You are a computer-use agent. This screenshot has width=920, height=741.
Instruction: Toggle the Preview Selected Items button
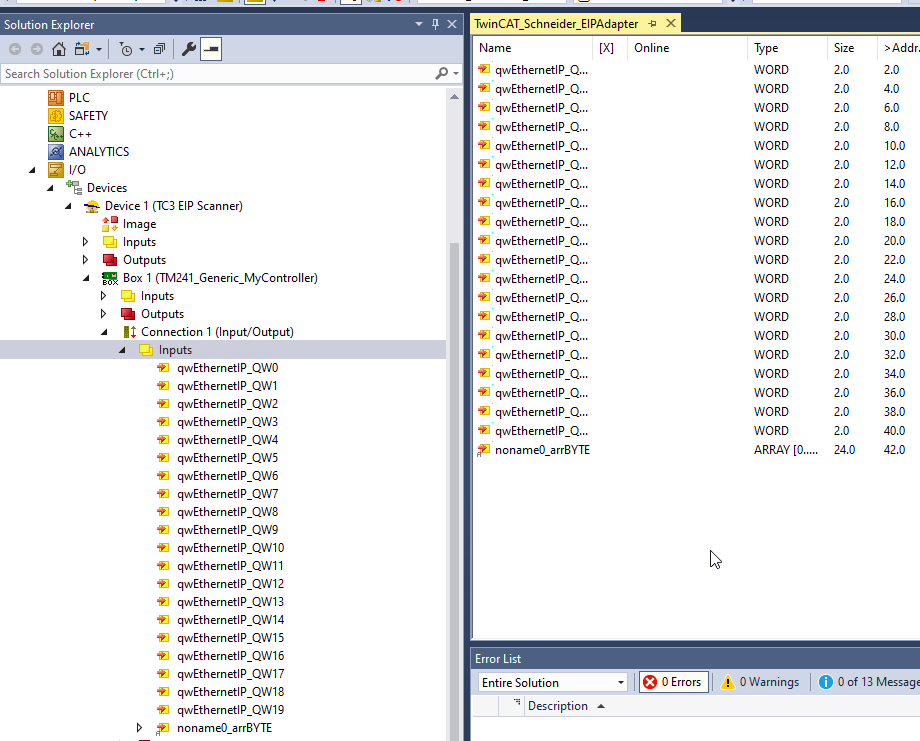pos(211,49)
